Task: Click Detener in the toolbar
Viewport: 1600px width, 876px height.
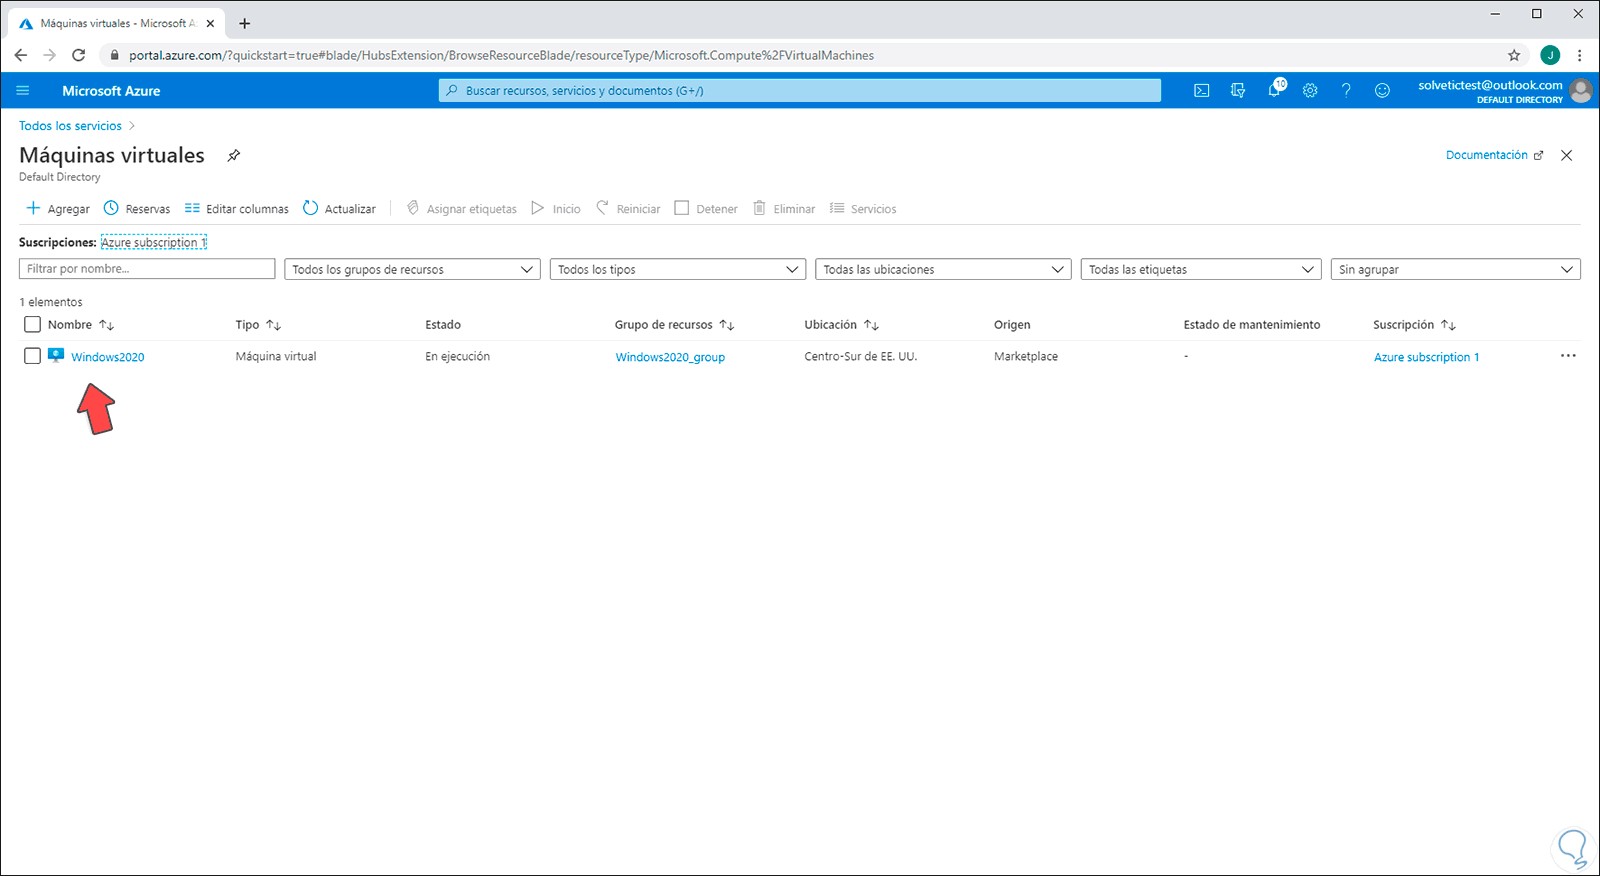Action: (x=707, y=209)
